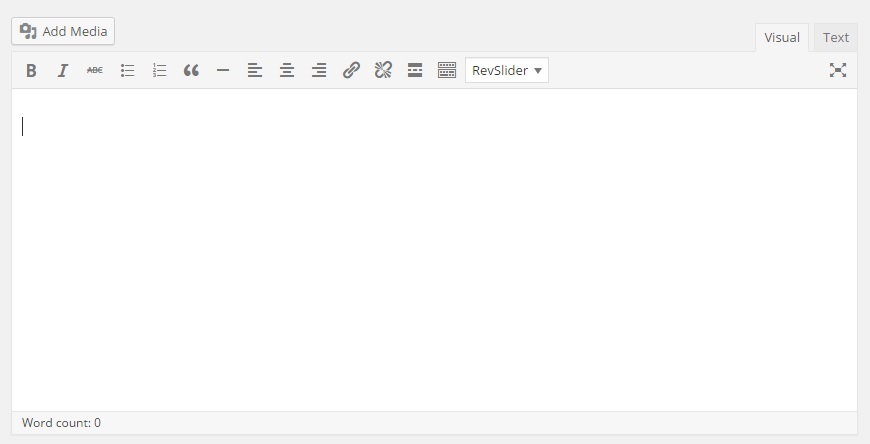Add a blockquote
The height and width of the screenshot is (444, 870).
[191, 70]
